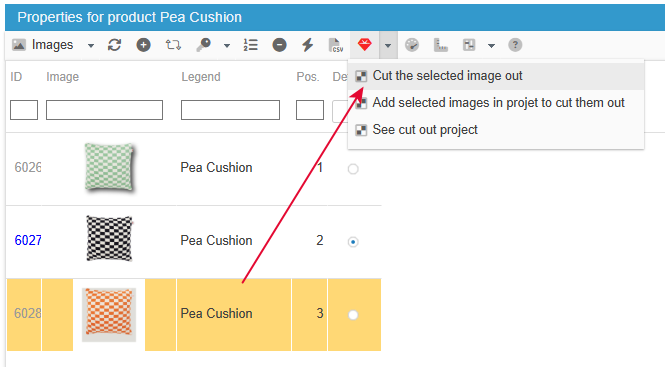Click the CSV export icon

(336, 45)
